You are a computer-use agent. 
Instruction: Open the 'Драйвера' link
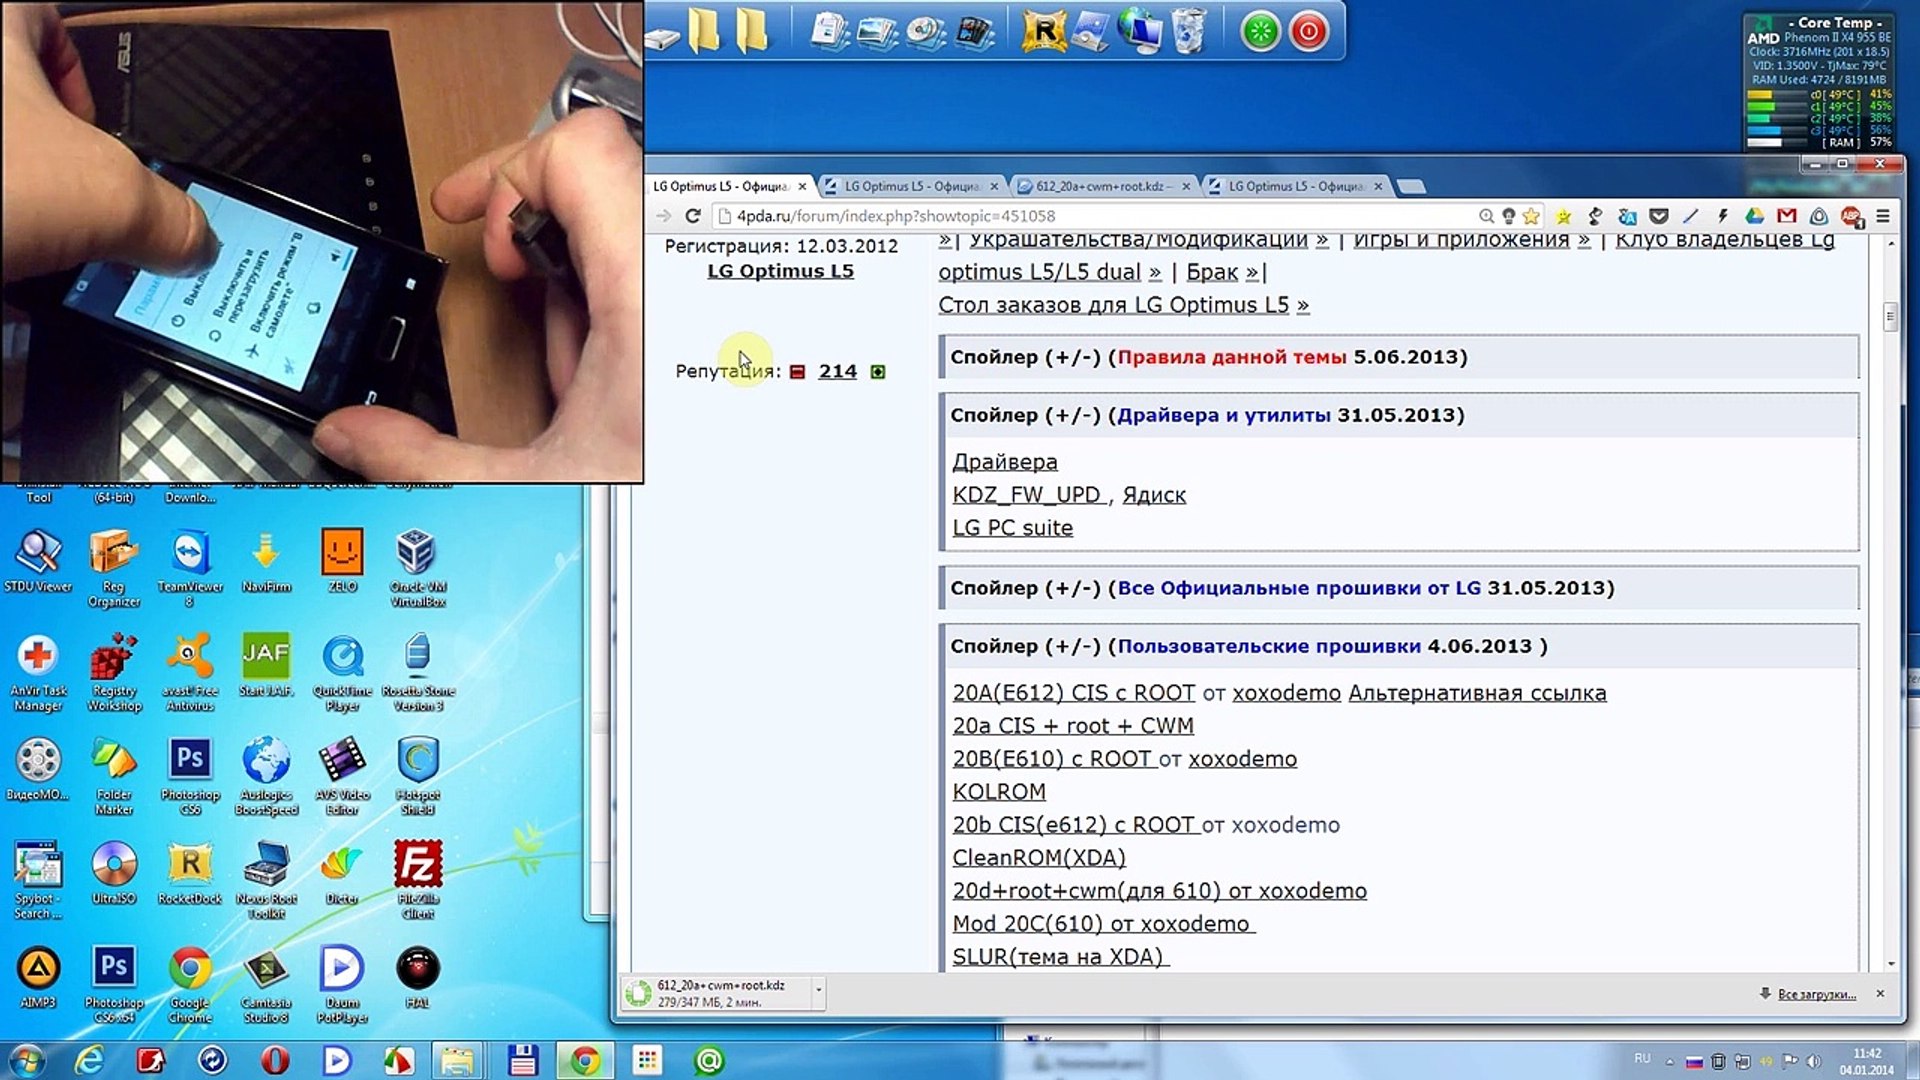pyautogui.click(x=1004, y=462)
